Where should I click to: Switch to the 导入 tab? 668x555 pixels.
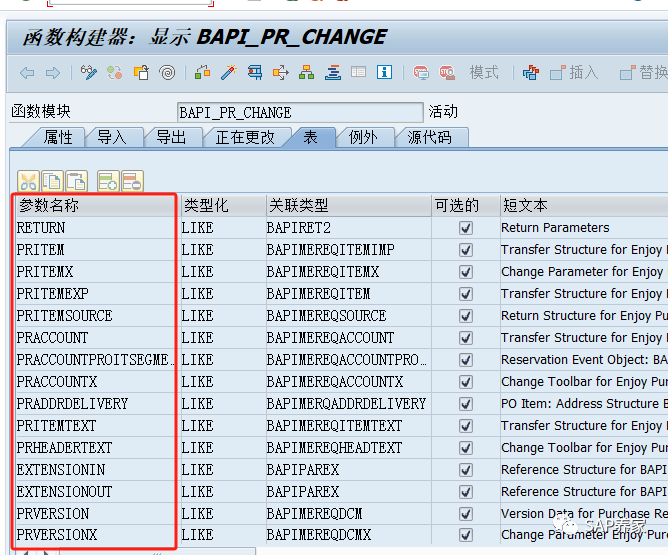point(112,138)
